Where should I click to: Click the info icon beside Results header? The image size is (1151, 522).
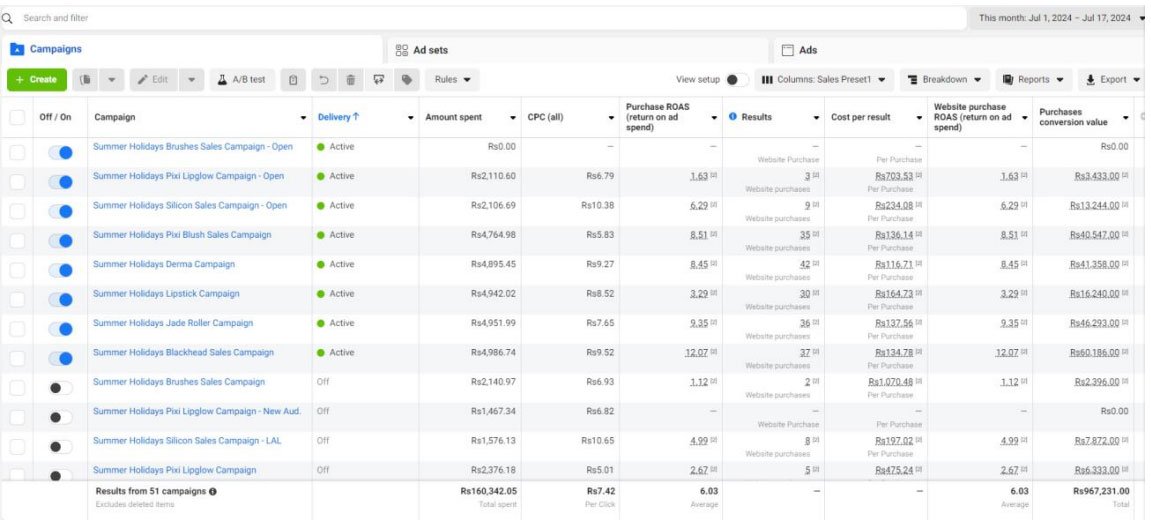(x=733, y=117)
